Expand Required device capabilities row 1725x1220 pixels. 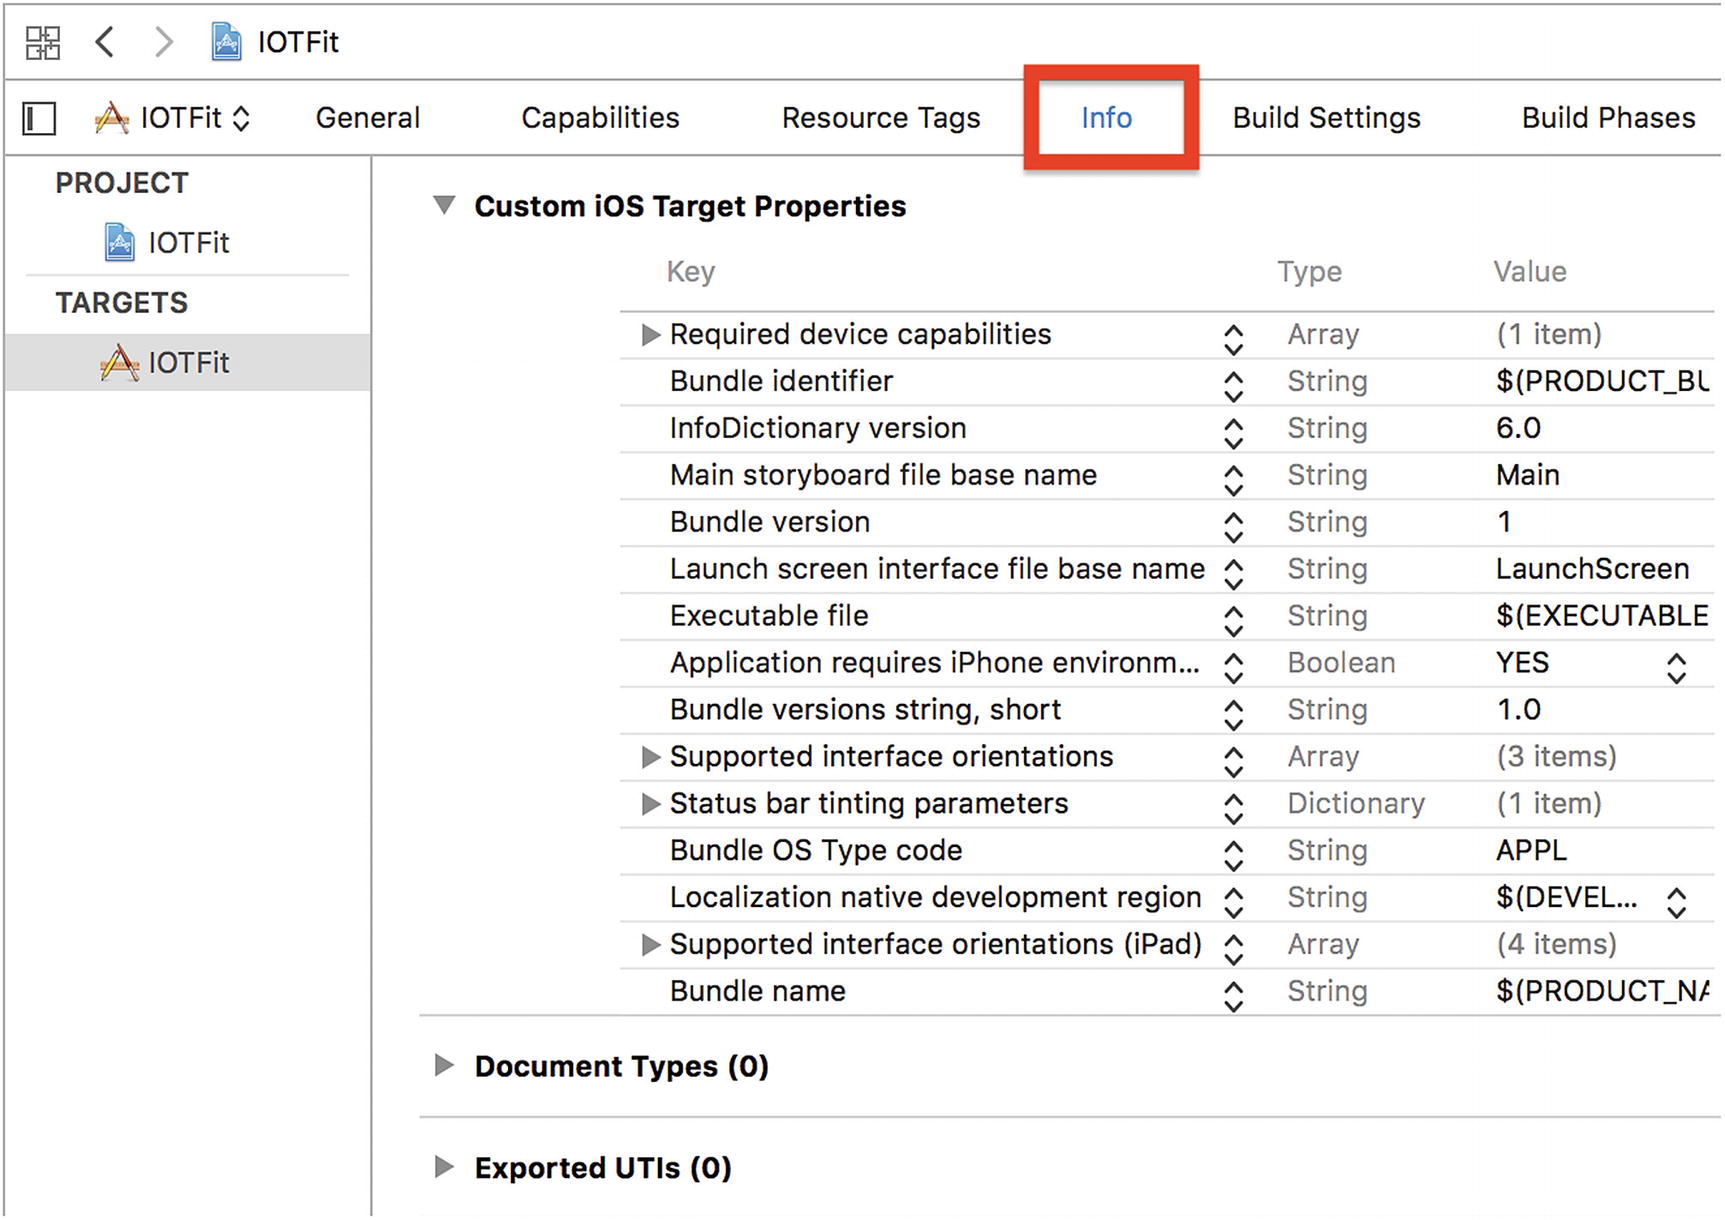tap(650, 335)
